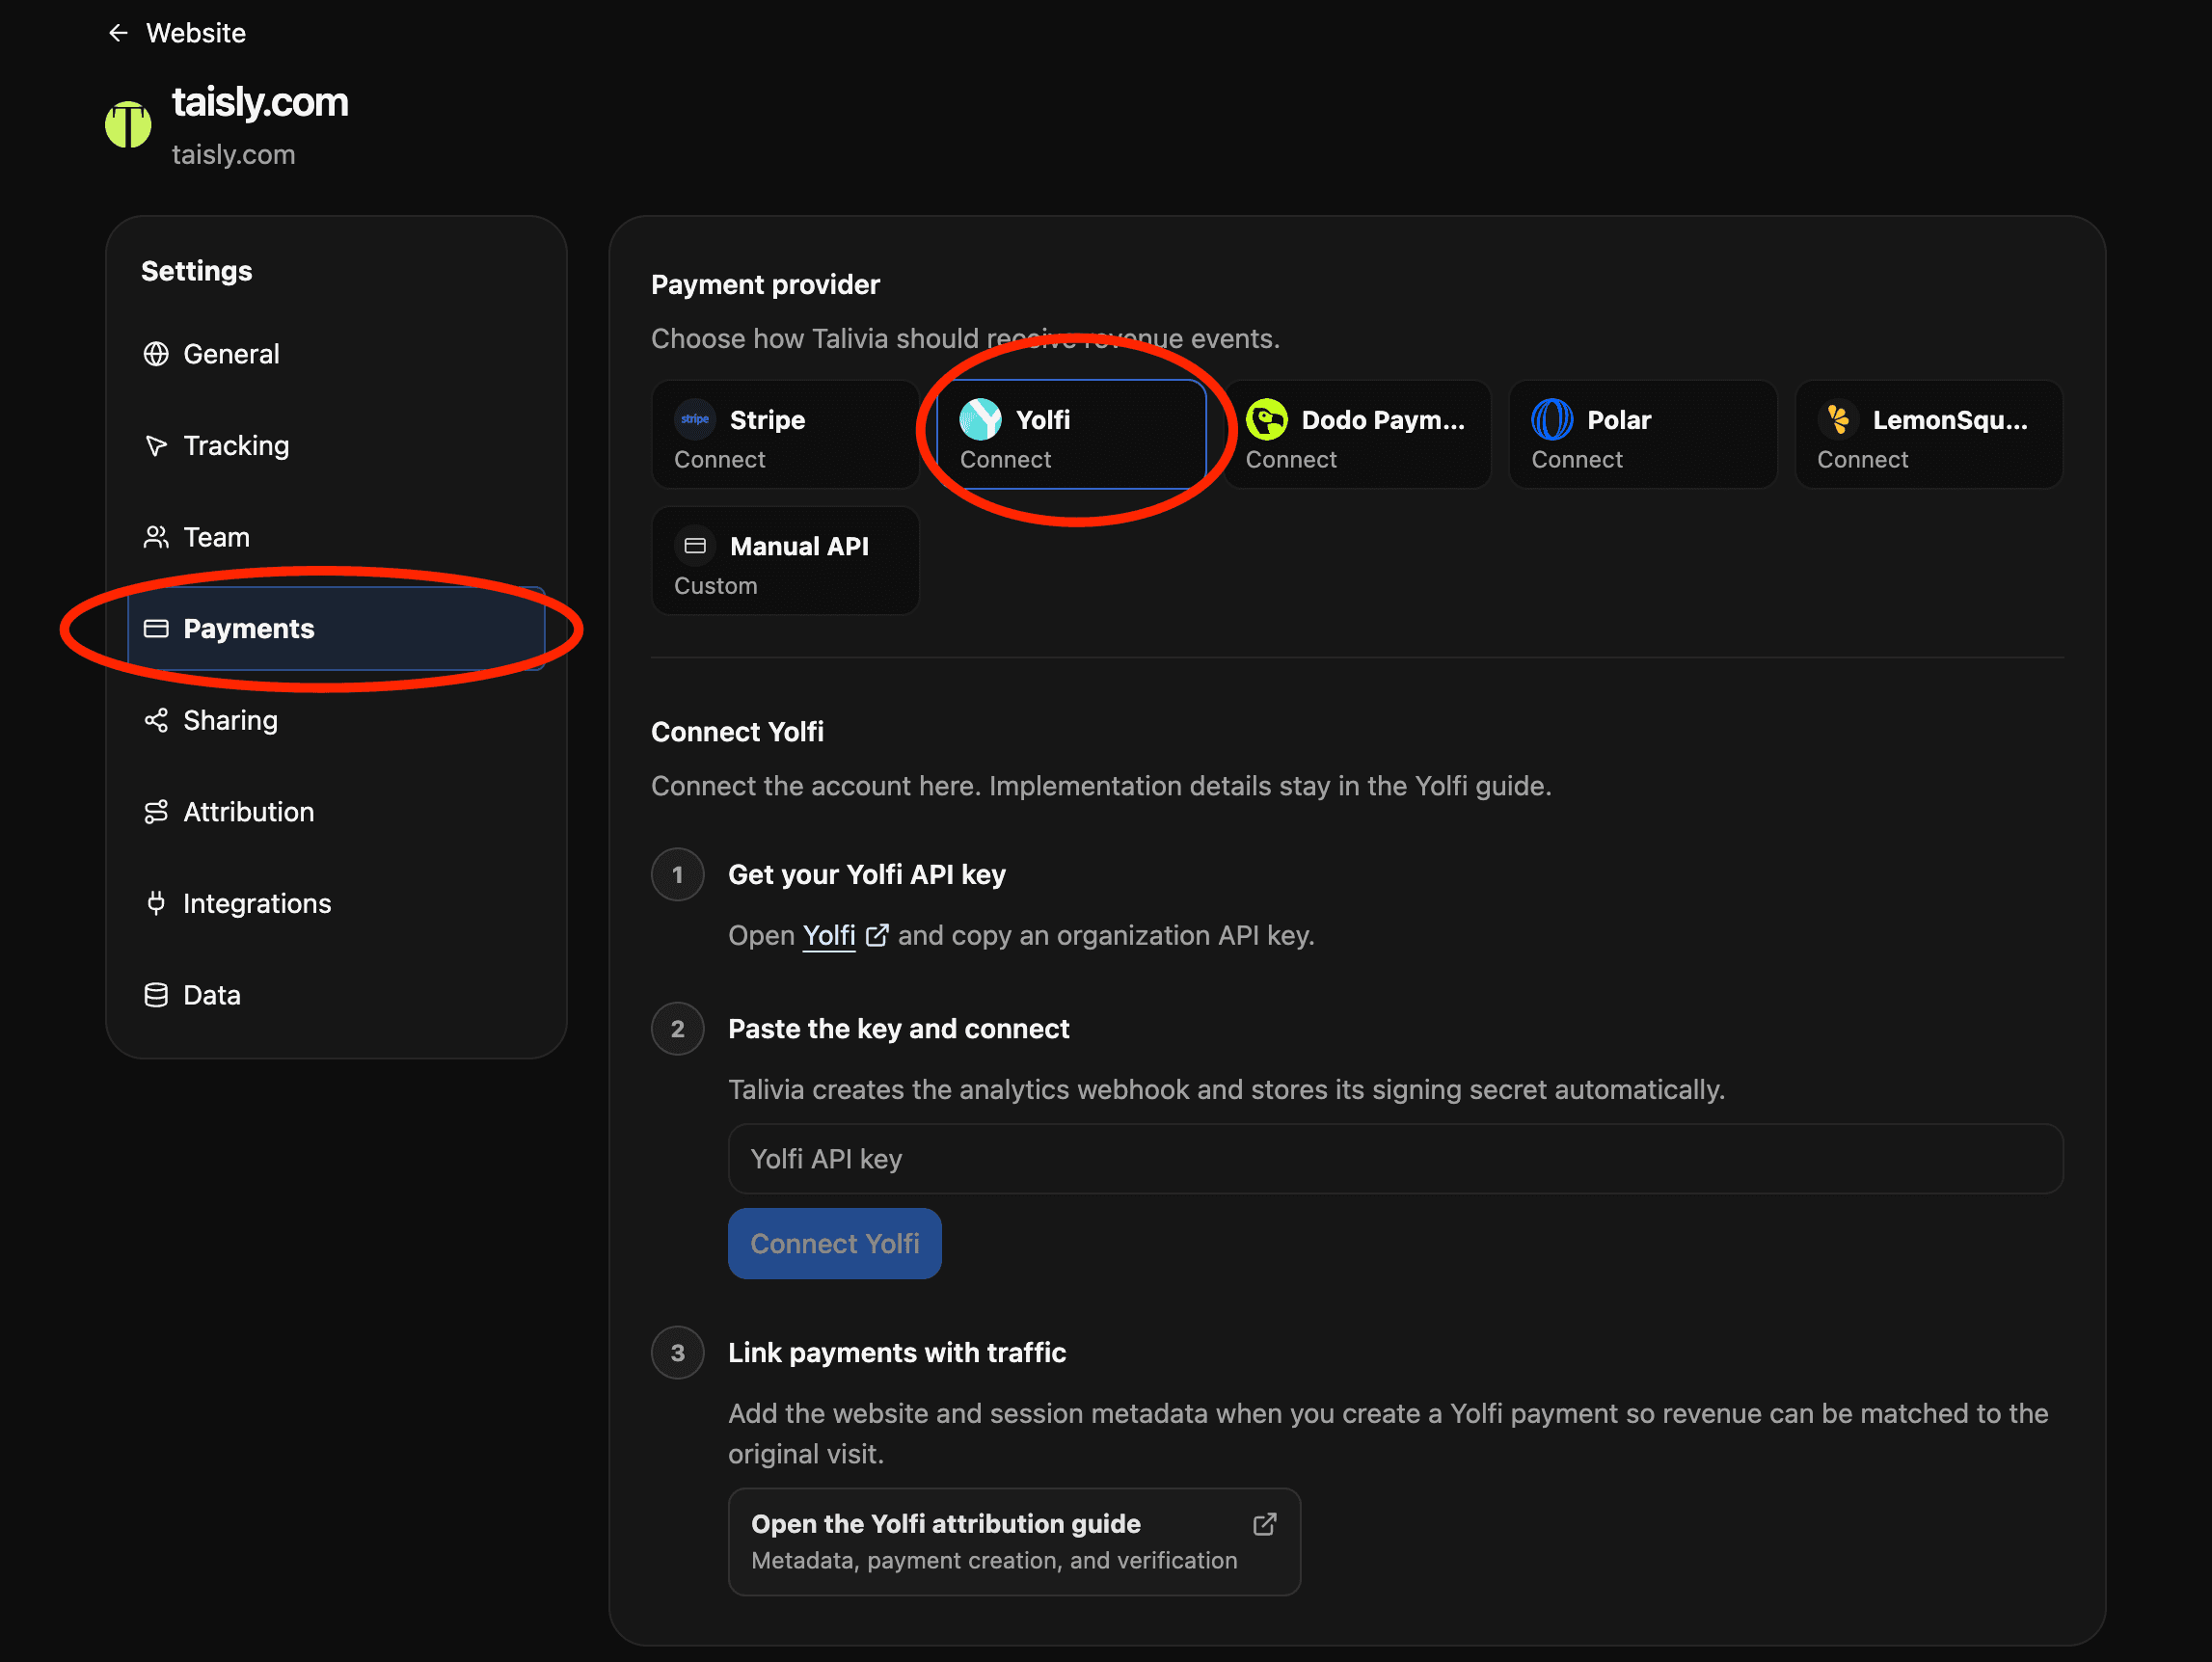2212x1662 pixels.
Task: Click external link icon beside Yolfi link
Action: pyautogui.click(x=877, y=936)
